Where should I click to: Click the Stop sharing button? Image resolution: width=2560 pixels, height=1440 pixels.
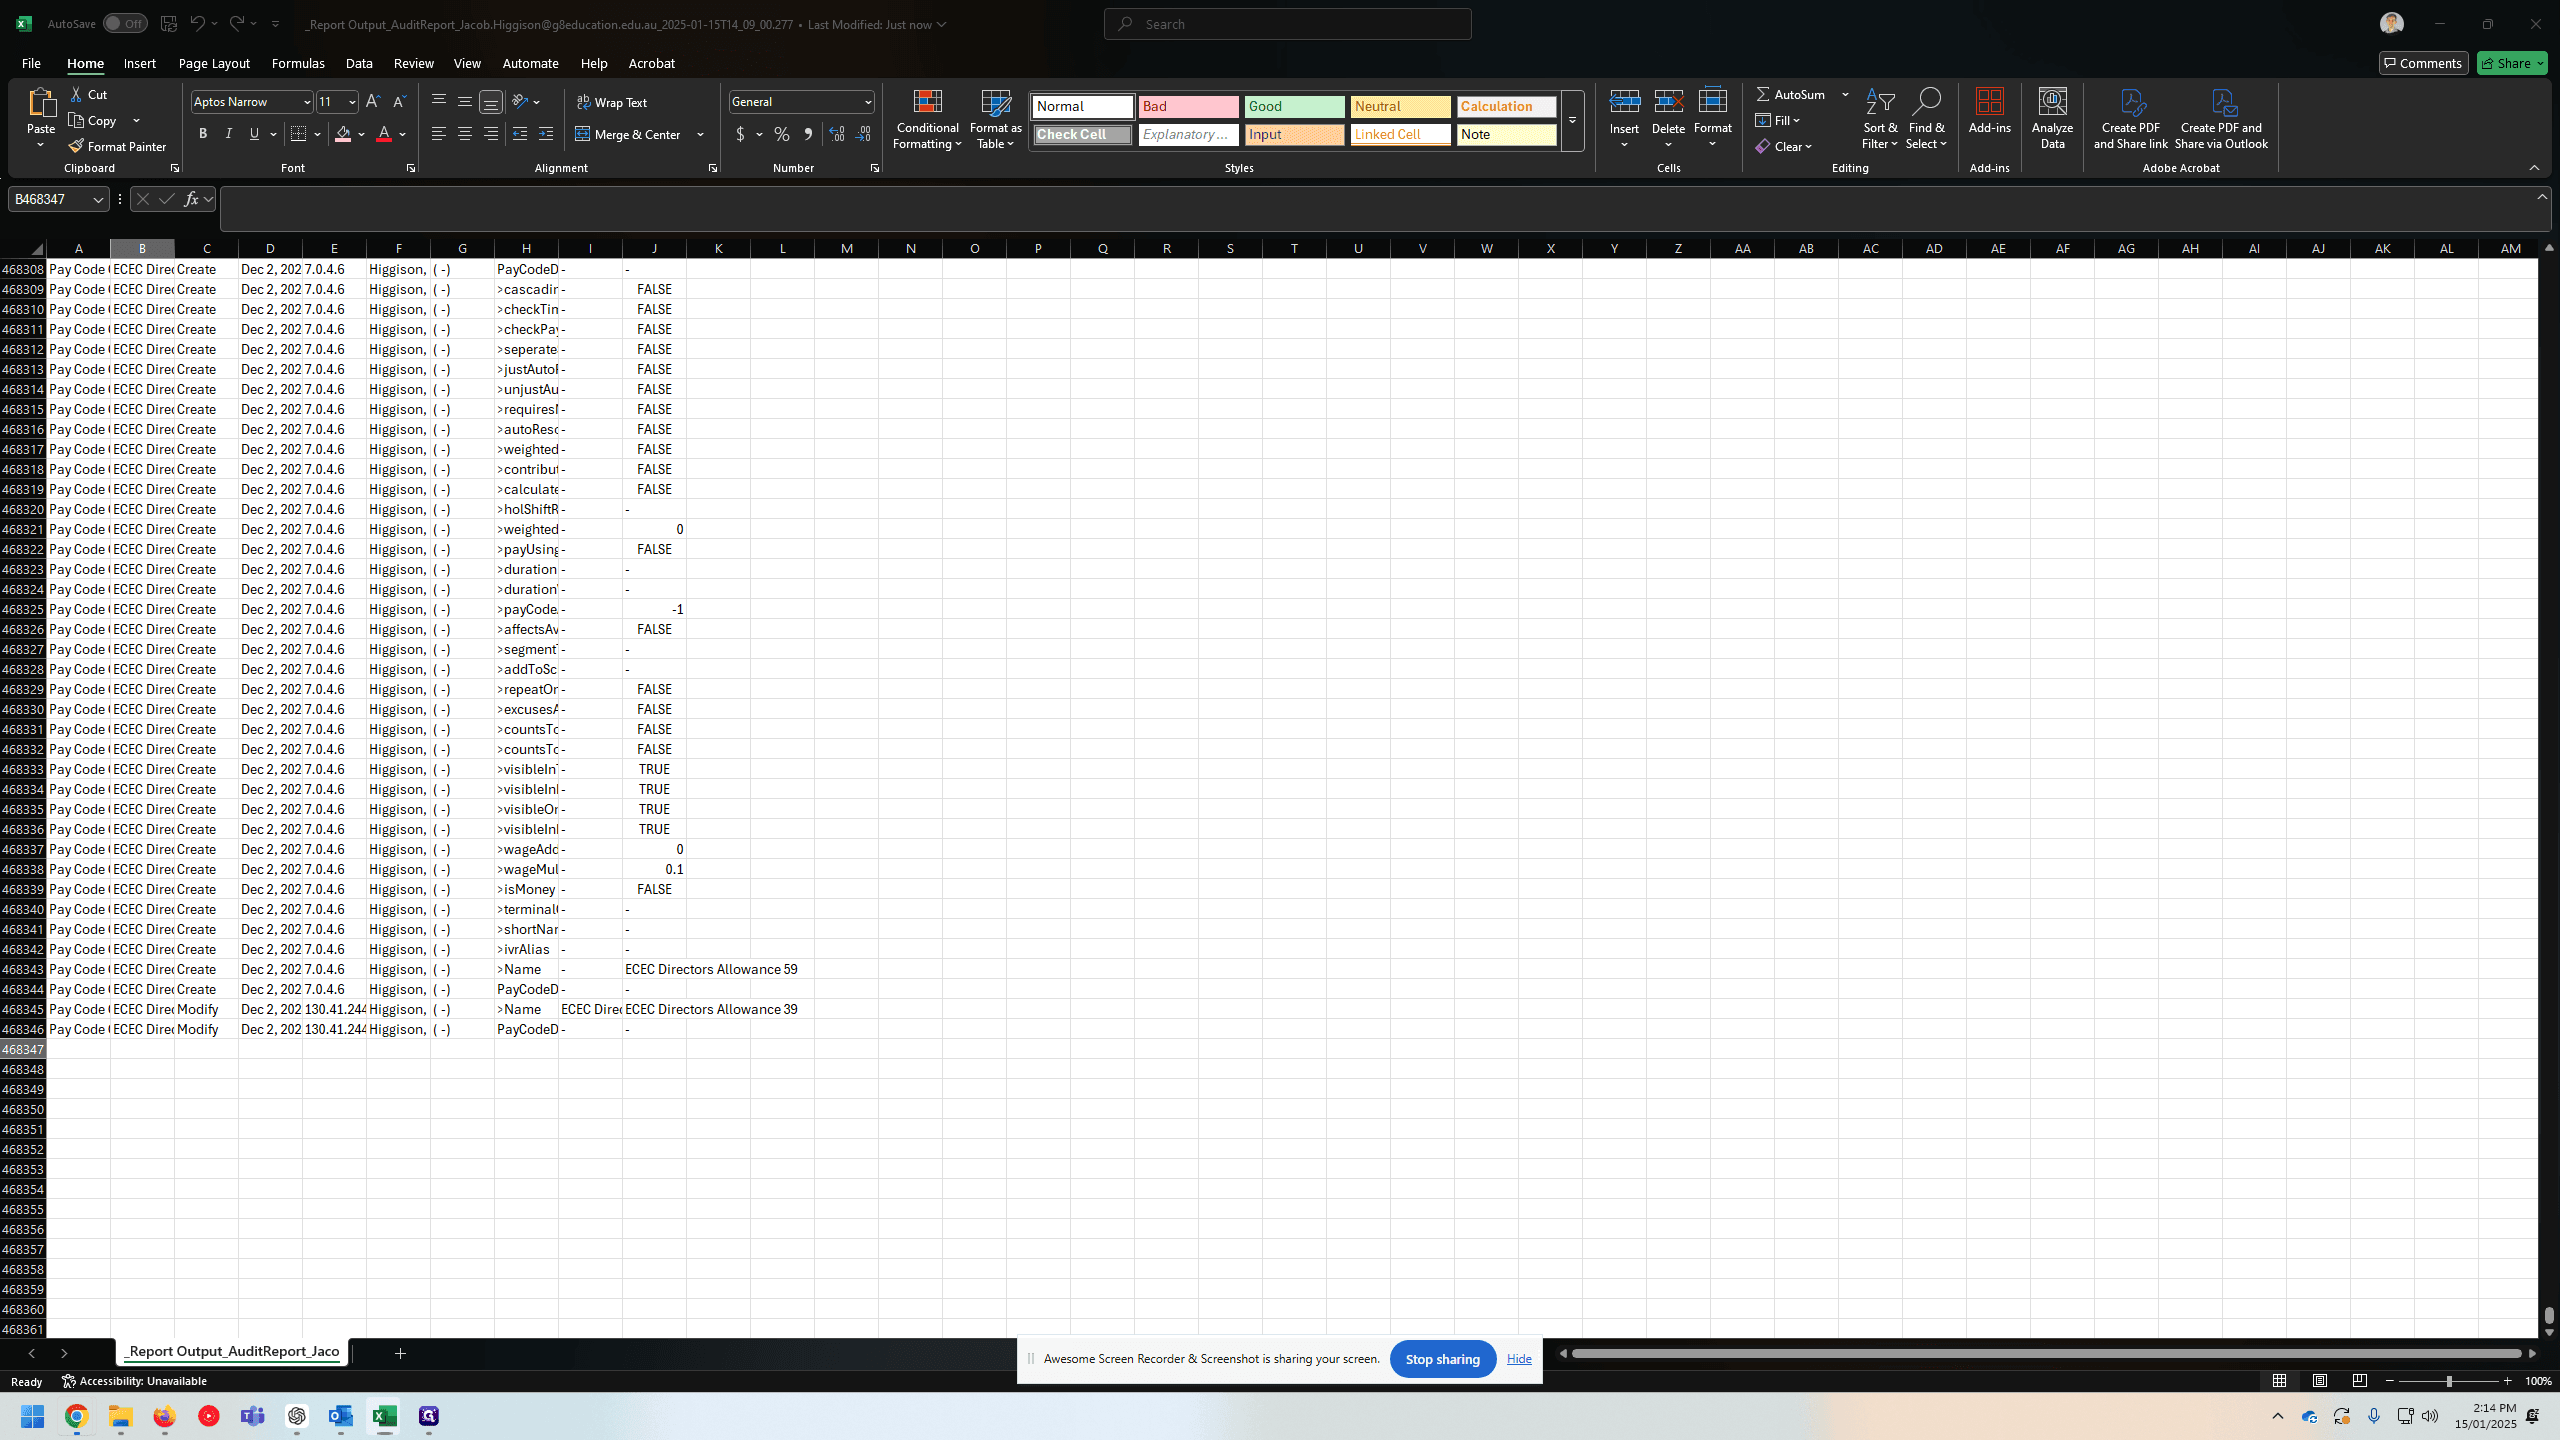tap(1442, 1359)
